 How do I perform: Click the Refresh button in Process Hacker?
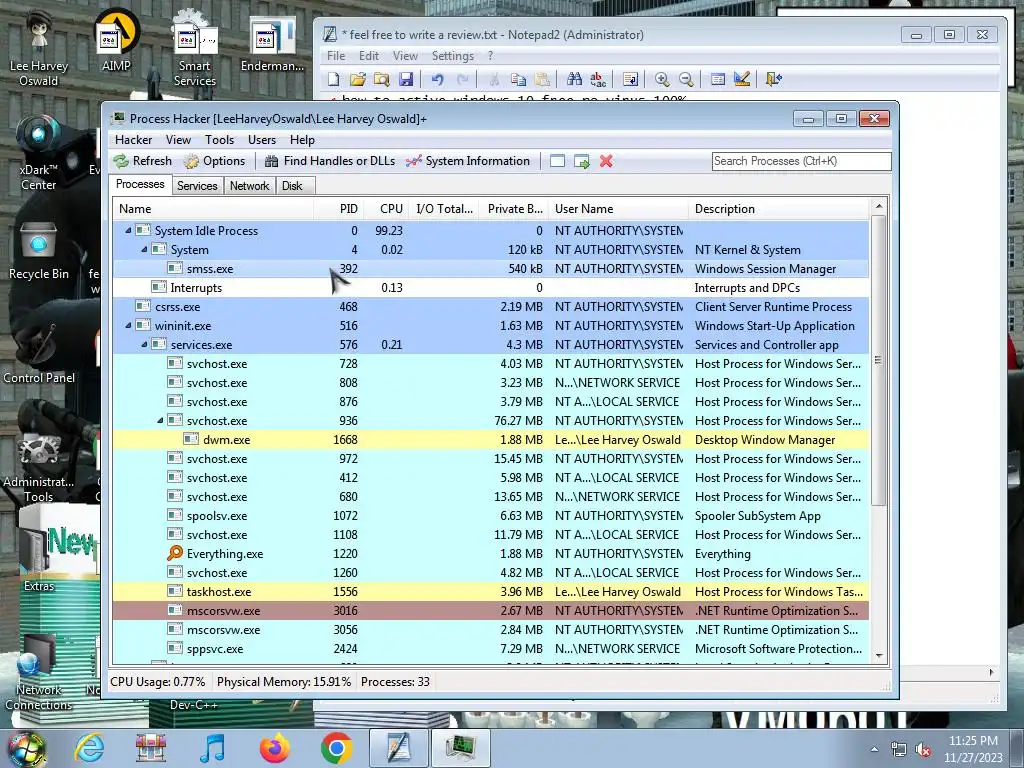[142, 161]
